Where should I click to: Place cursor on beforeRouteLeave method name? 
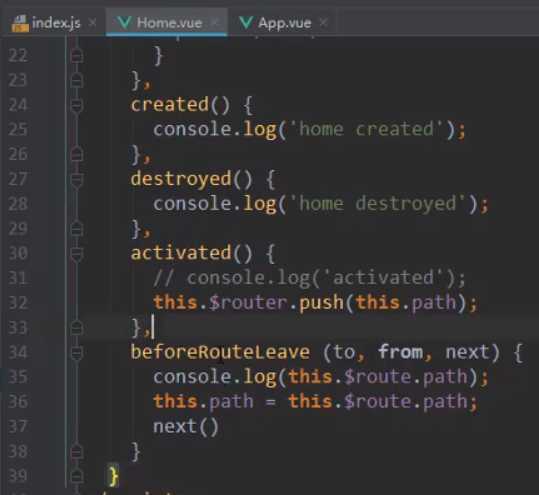point(220,352)
